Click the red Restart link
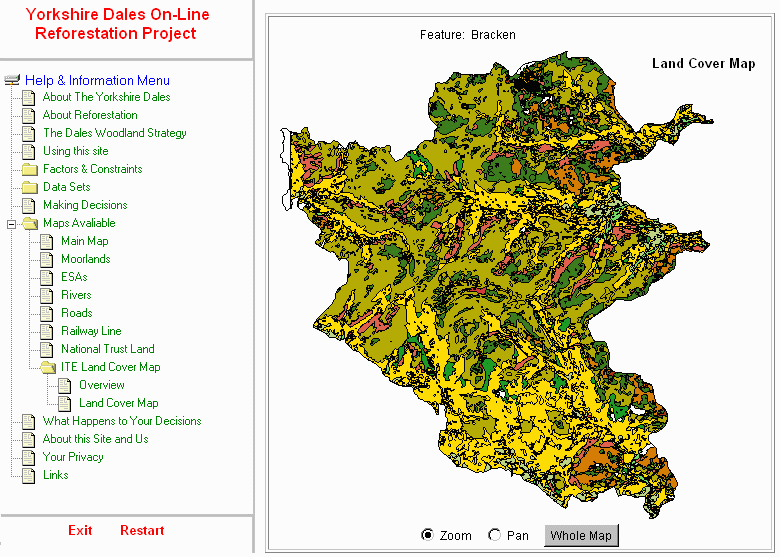The image size is (780, 557). click(142, 530)
